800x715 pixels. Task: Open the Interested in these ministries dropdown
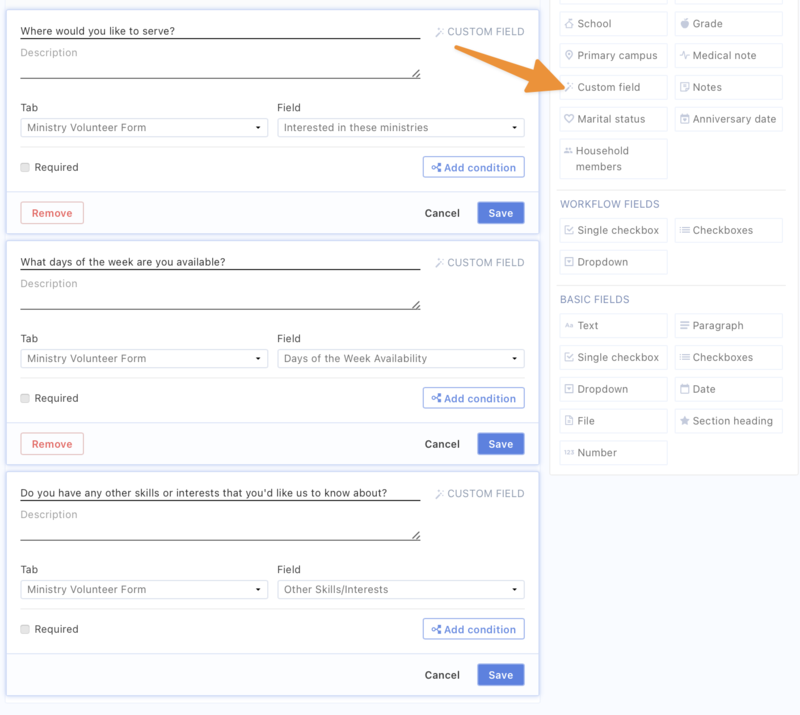click(400, 127)
